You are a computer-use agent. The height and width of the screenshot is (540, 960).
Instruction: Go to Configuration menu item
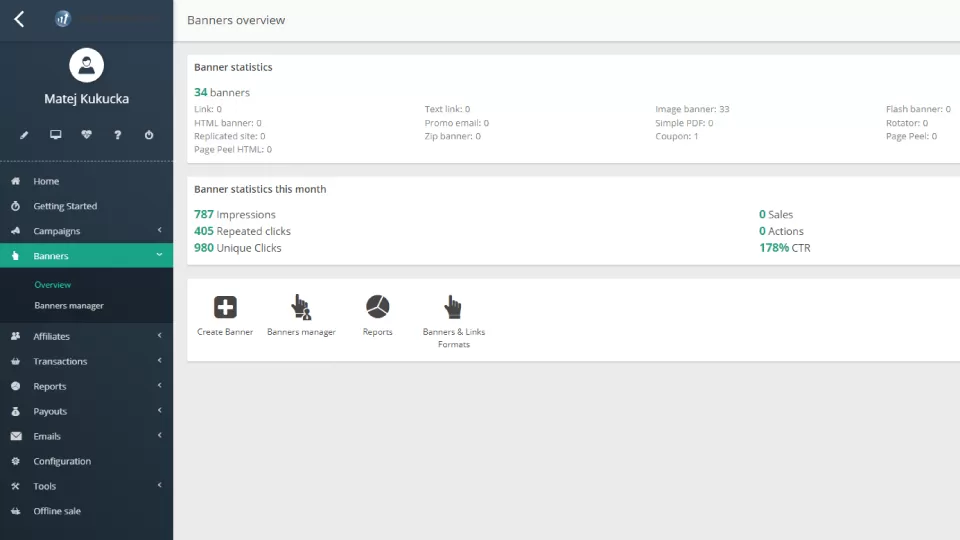click(x=62, y=461)
